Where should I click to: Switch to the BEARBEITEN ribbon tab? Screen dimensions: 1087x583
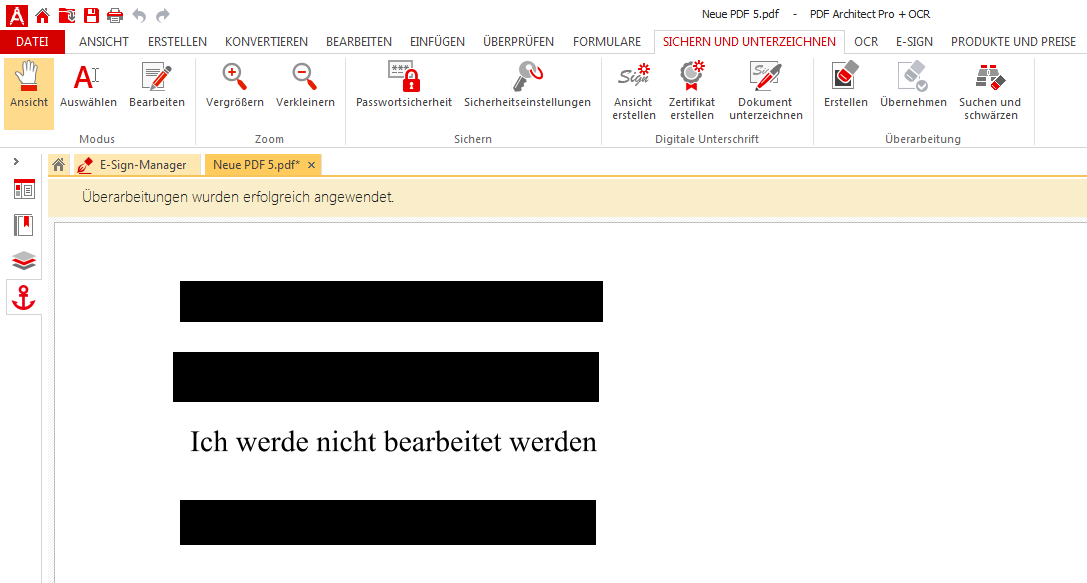click(x=358, y=42)
